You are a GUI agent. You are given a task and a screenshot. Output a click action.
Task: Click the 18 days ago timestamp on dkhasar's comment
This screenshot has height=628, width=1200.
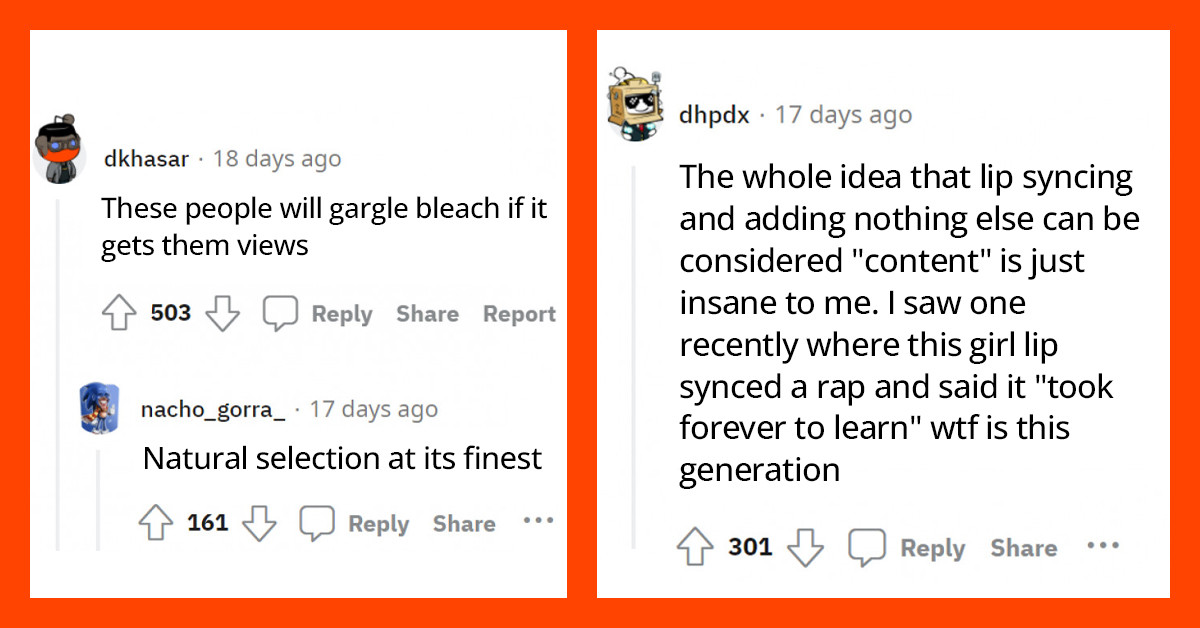[277, 158]
